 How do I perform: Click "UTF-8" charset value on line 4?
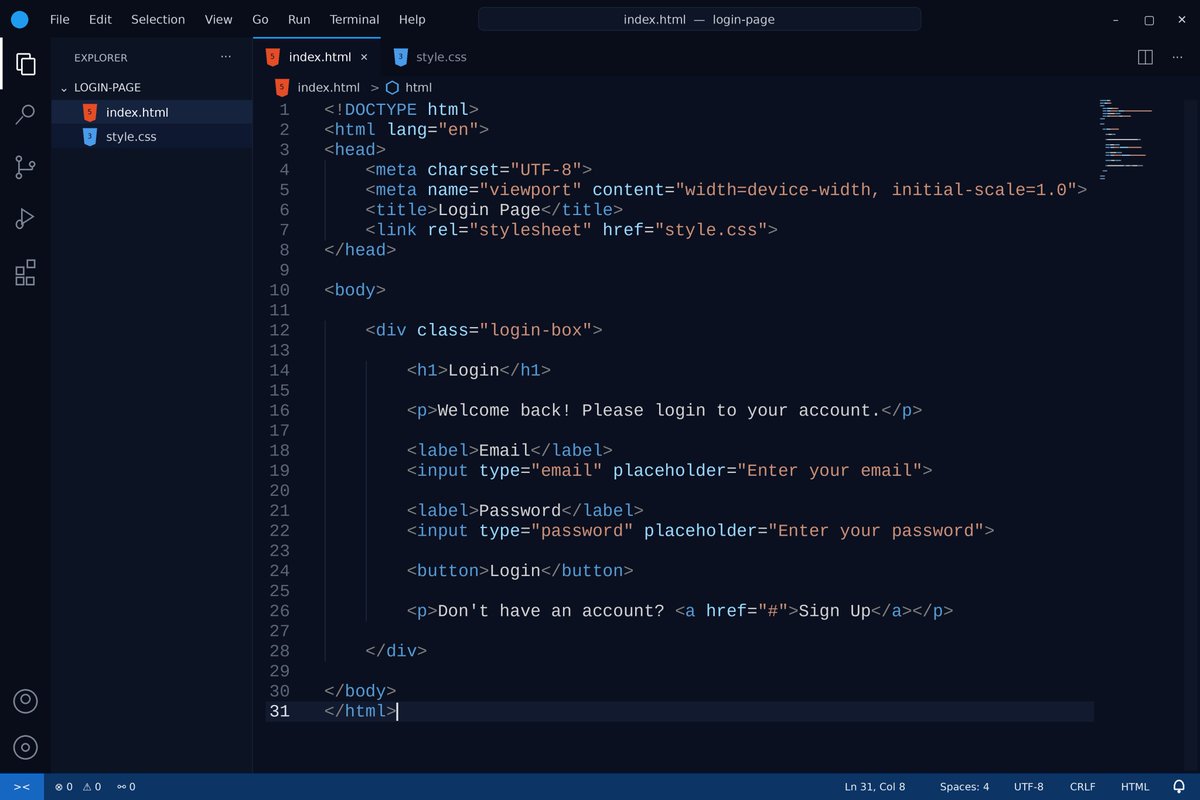pyautogui.click(x=546, y=170)
